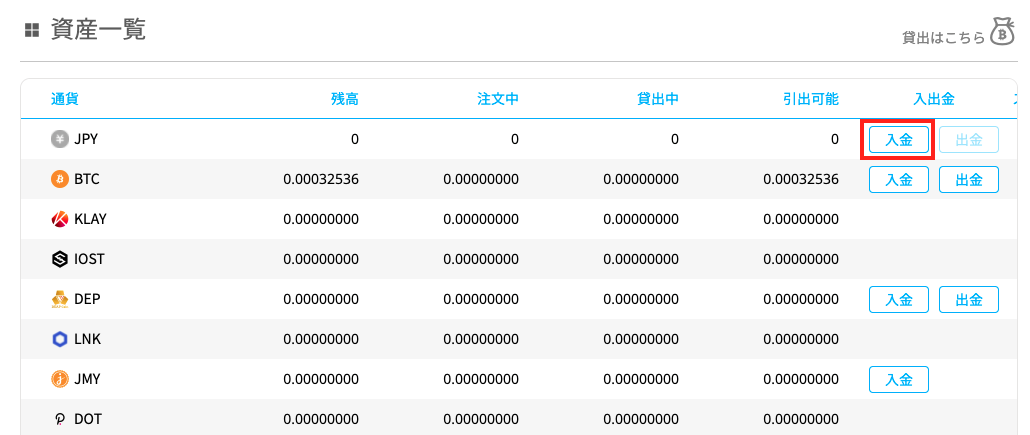1030x435 pixels.
Task: Sort by 残高 column header
Action: pyautogui.click(x=345, y=99)
